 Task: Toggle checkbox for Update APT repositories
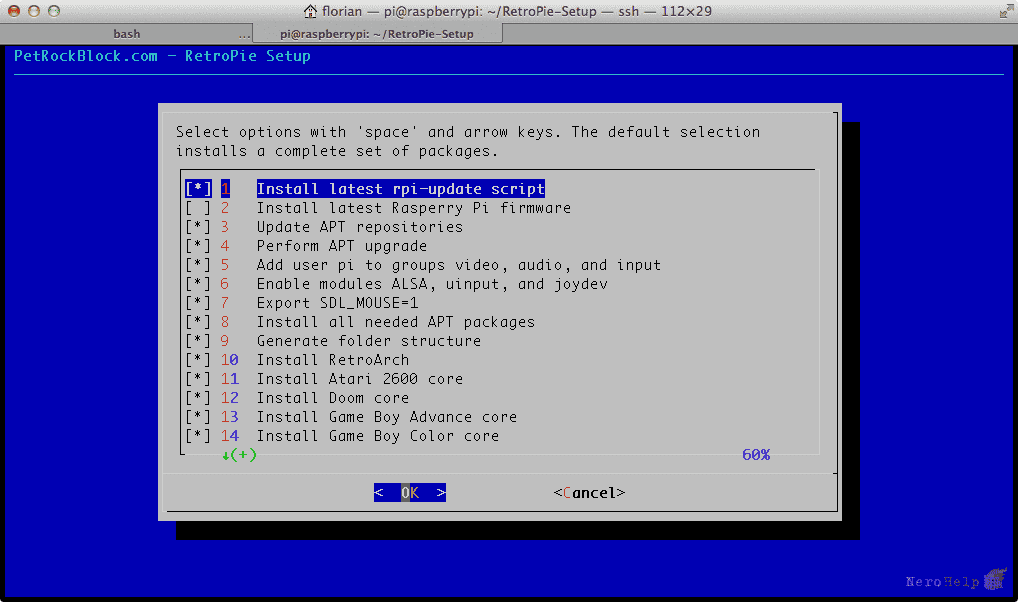tap(198, 227)
